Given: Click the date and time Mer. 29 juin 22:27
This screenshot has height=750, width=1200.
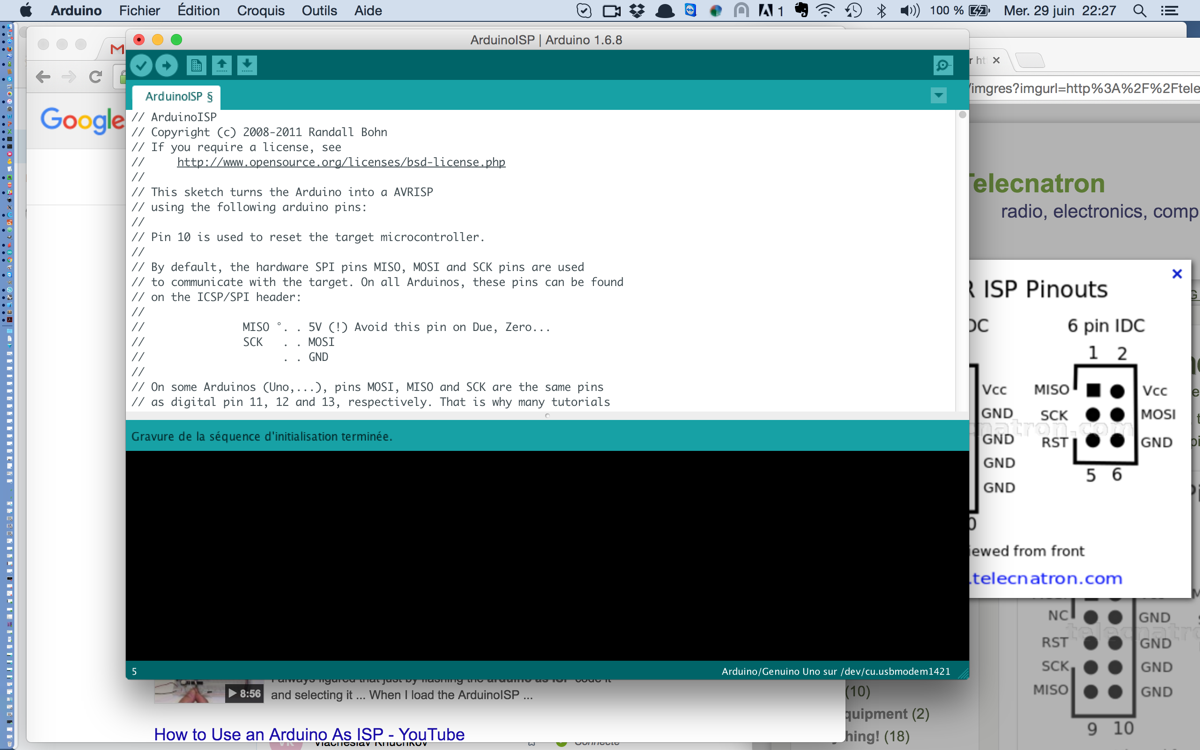Looking at the screenshot, I should click(x=1060, y=11).
